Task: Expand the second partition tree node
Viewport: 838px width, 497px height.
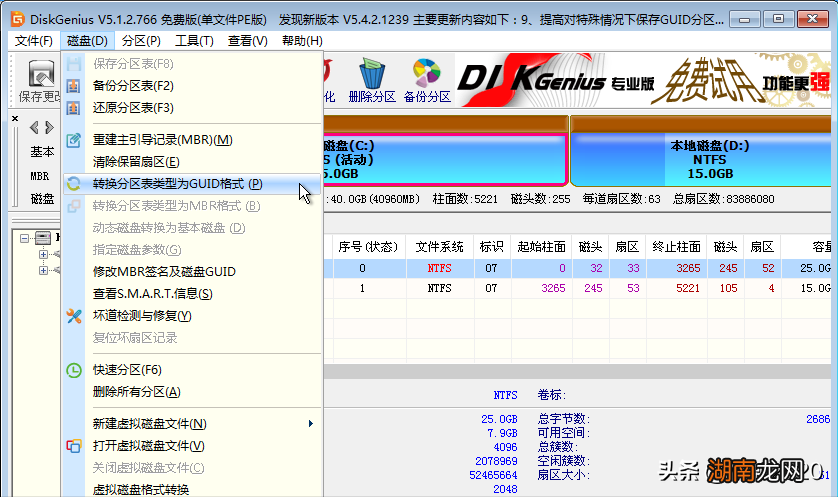Action: point(43,270)
